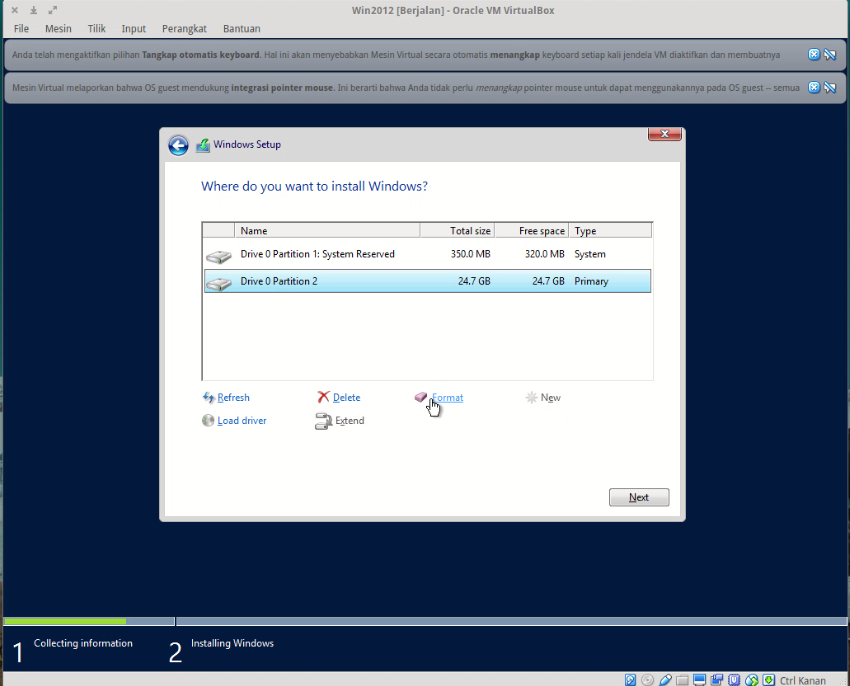Click the optical drive icon in status bar

[648, 679]
